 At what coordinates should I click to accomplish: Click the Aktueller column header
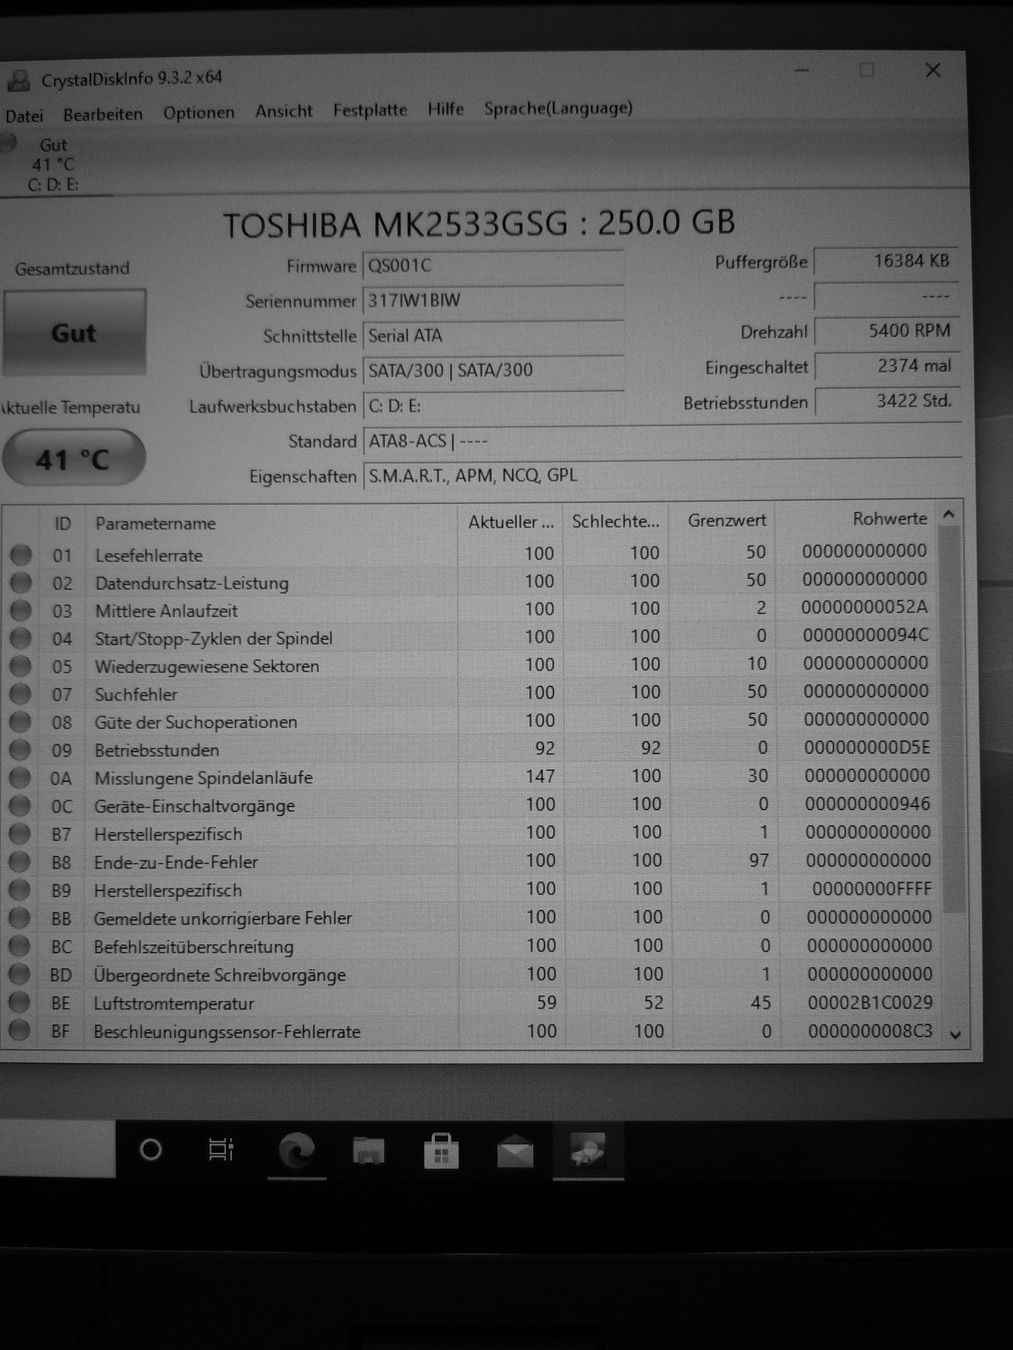[511, 522]
